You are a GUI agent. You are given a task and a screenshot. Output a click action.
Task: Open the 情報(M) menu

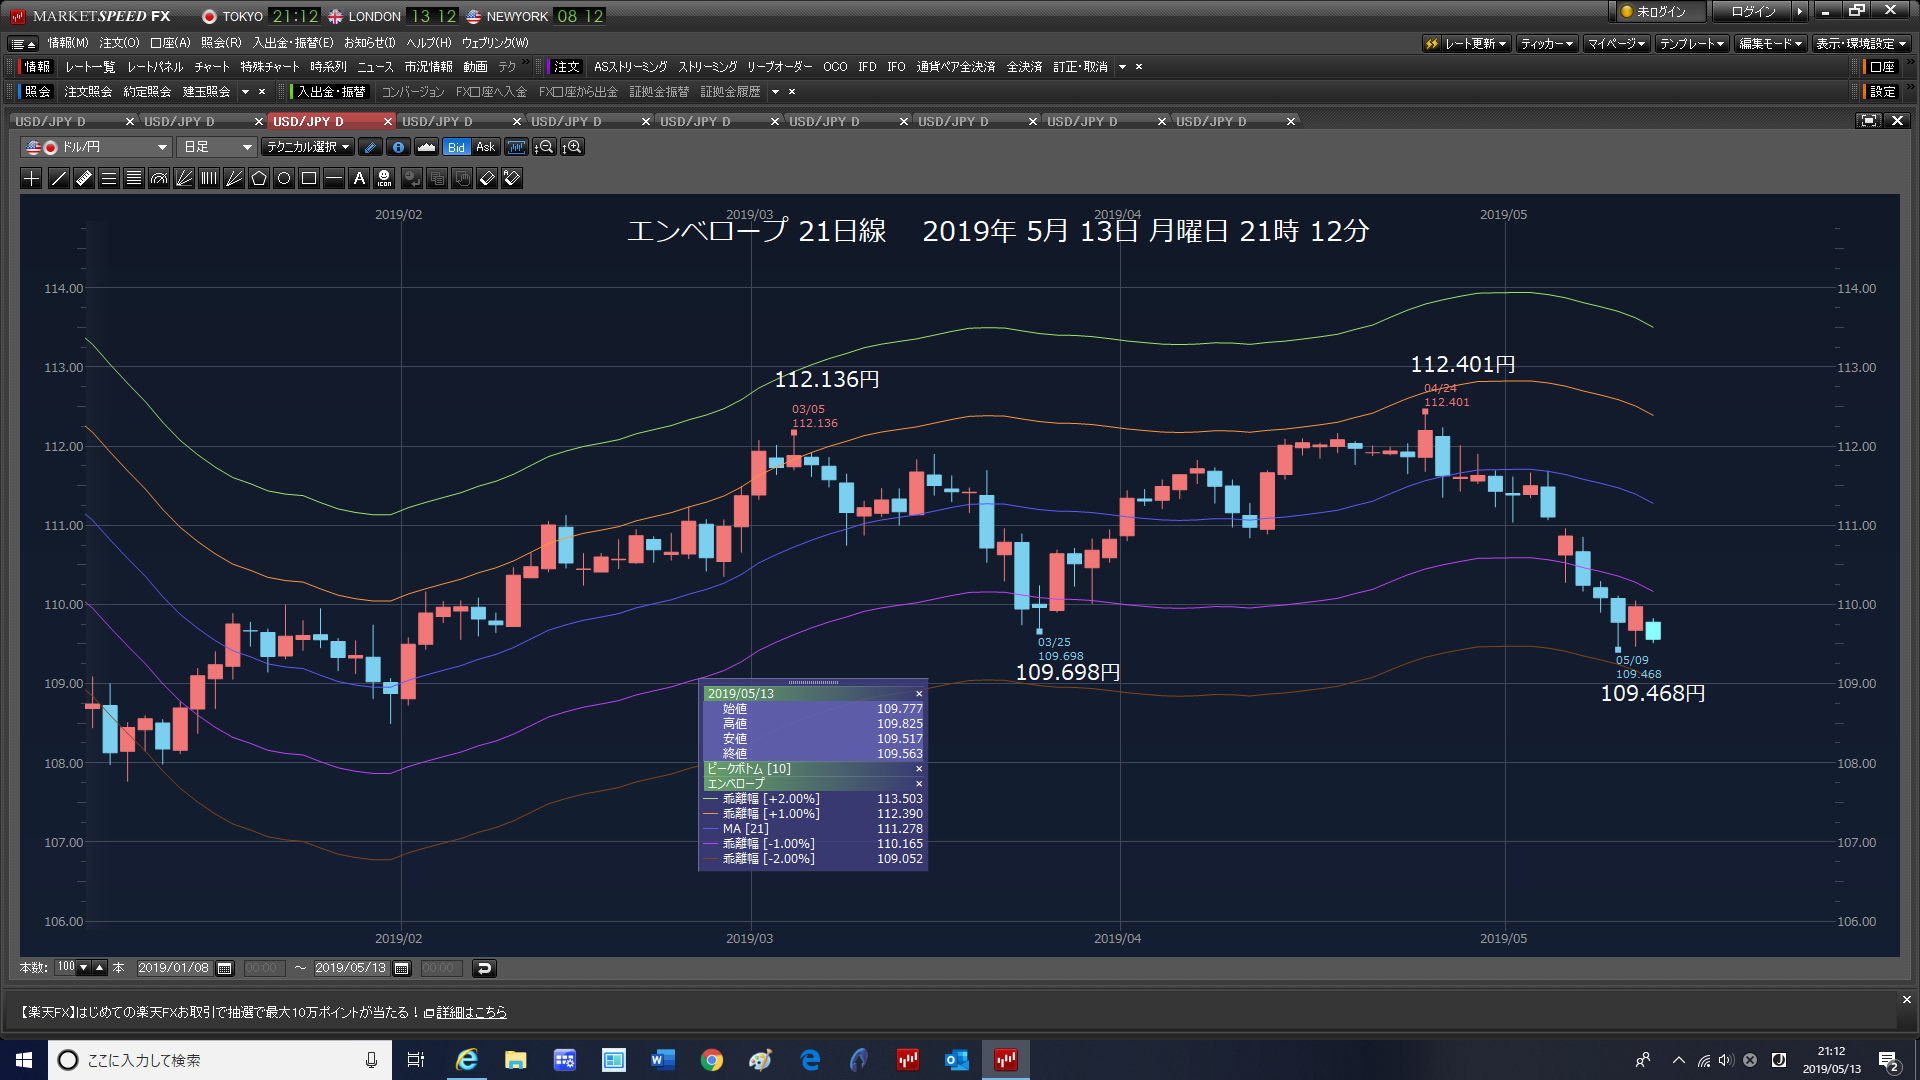tap(68, 43)
